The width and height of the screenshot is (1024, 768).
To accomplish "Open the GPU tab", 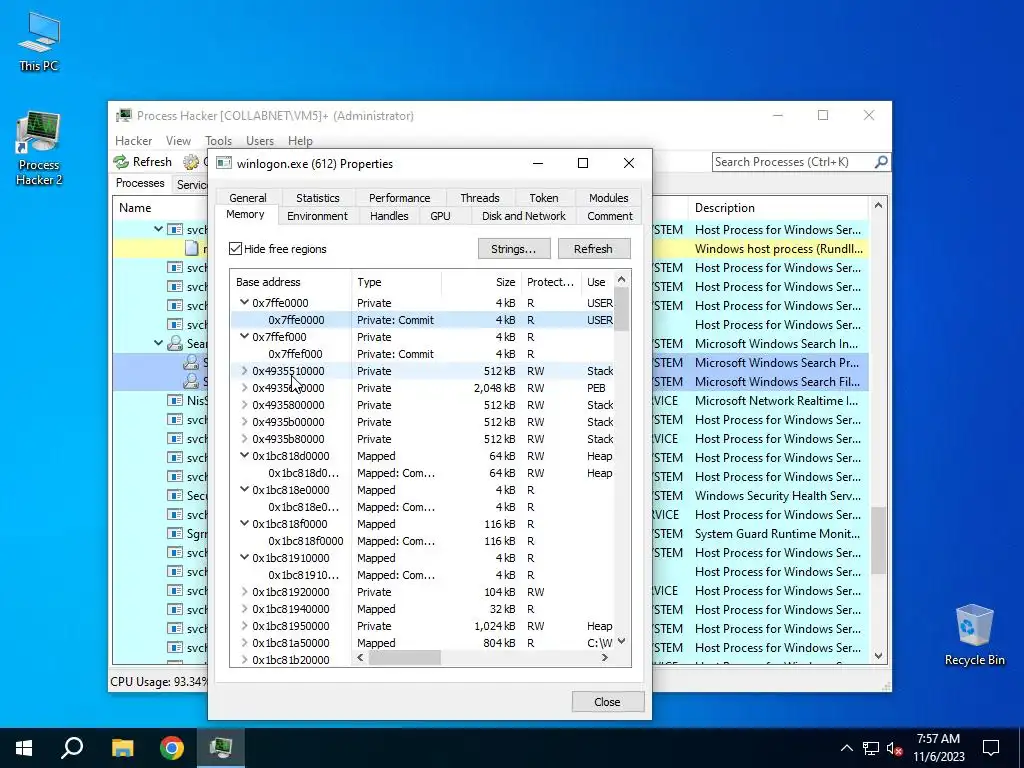I will 440,216.
